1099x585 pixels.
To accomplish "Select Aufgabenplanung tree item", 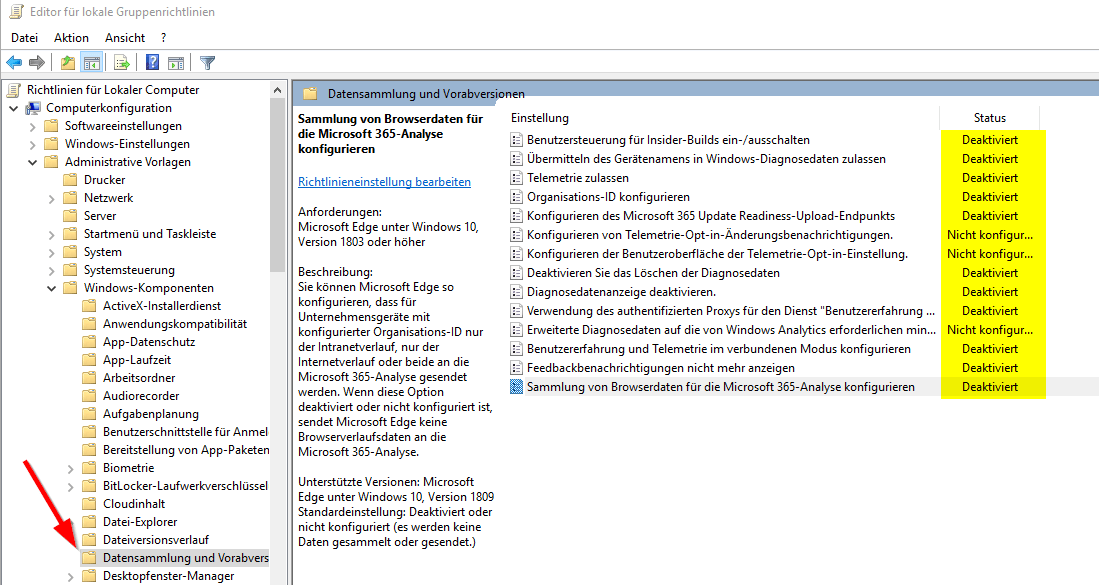I will 151,414.
